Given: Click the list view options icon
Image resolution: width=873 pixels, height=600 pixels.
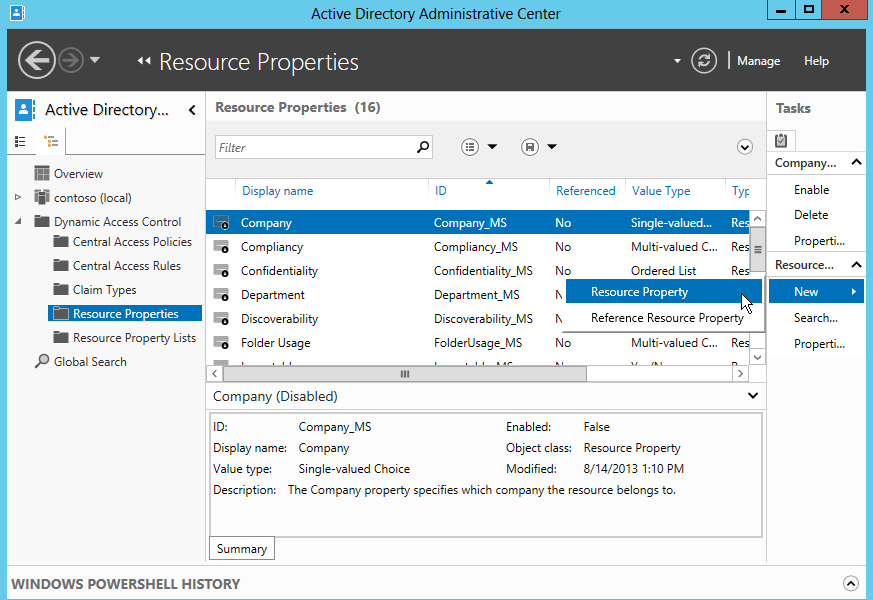Looking at the screenshot, I should (x=470, y=147).
